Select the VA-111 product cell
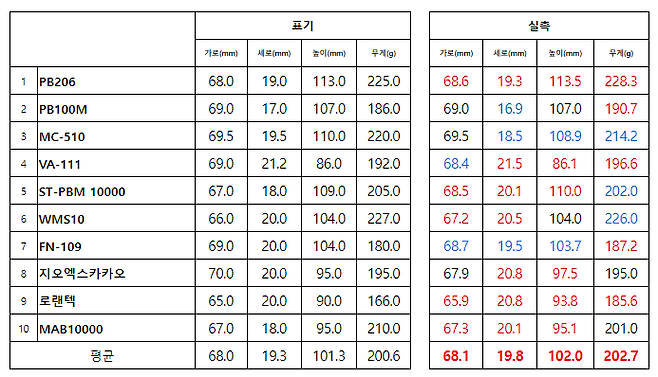 pos(116,164)
